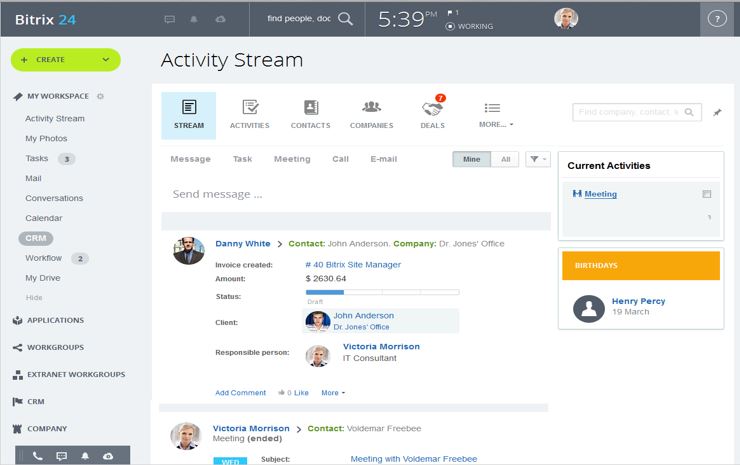The height and width of the screenshot is (465, 740).
Task: Toggle the Mine filter
Action: pyautogui.click(x=471, y=159)
